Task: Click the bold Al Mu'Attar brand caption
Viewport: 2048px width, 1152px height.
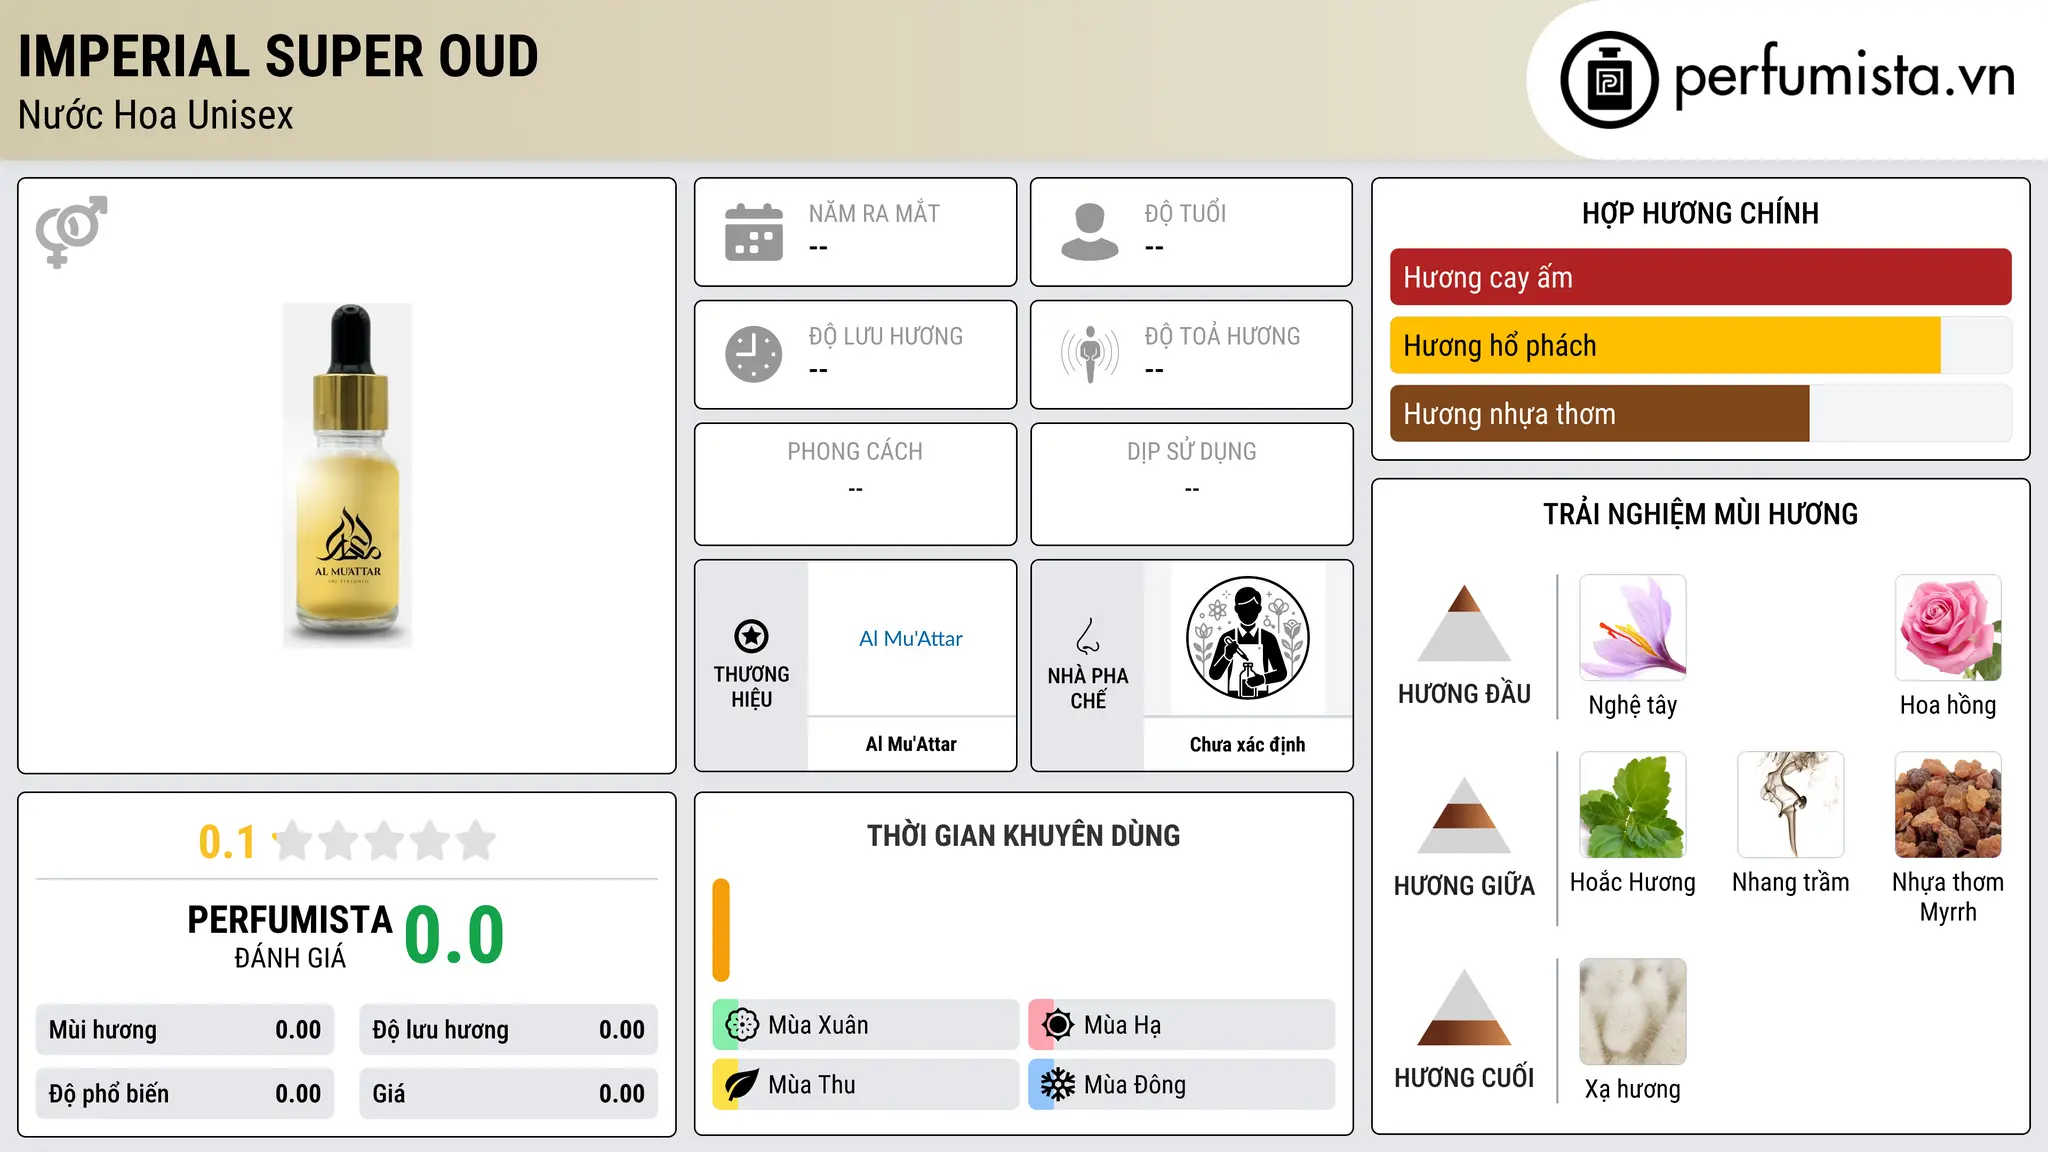Action: pyautogui.click(x=911, y=744)
